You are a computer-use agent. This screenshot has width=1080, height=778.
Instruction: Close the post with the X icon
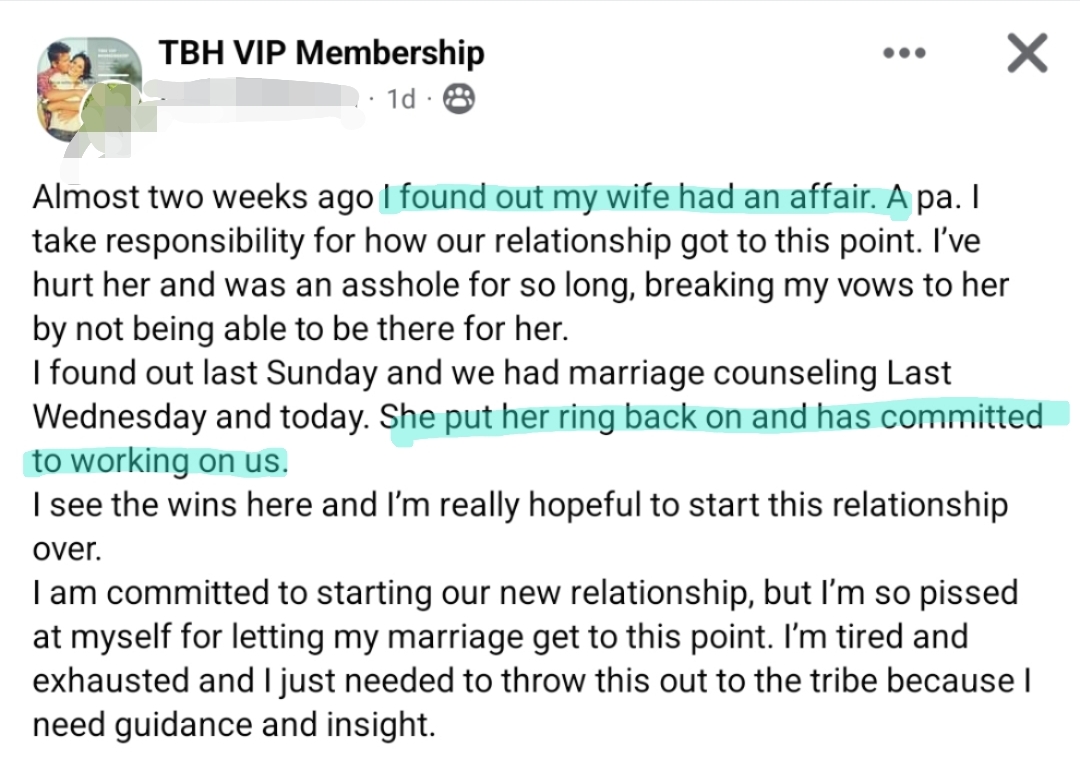point(1026,53)
